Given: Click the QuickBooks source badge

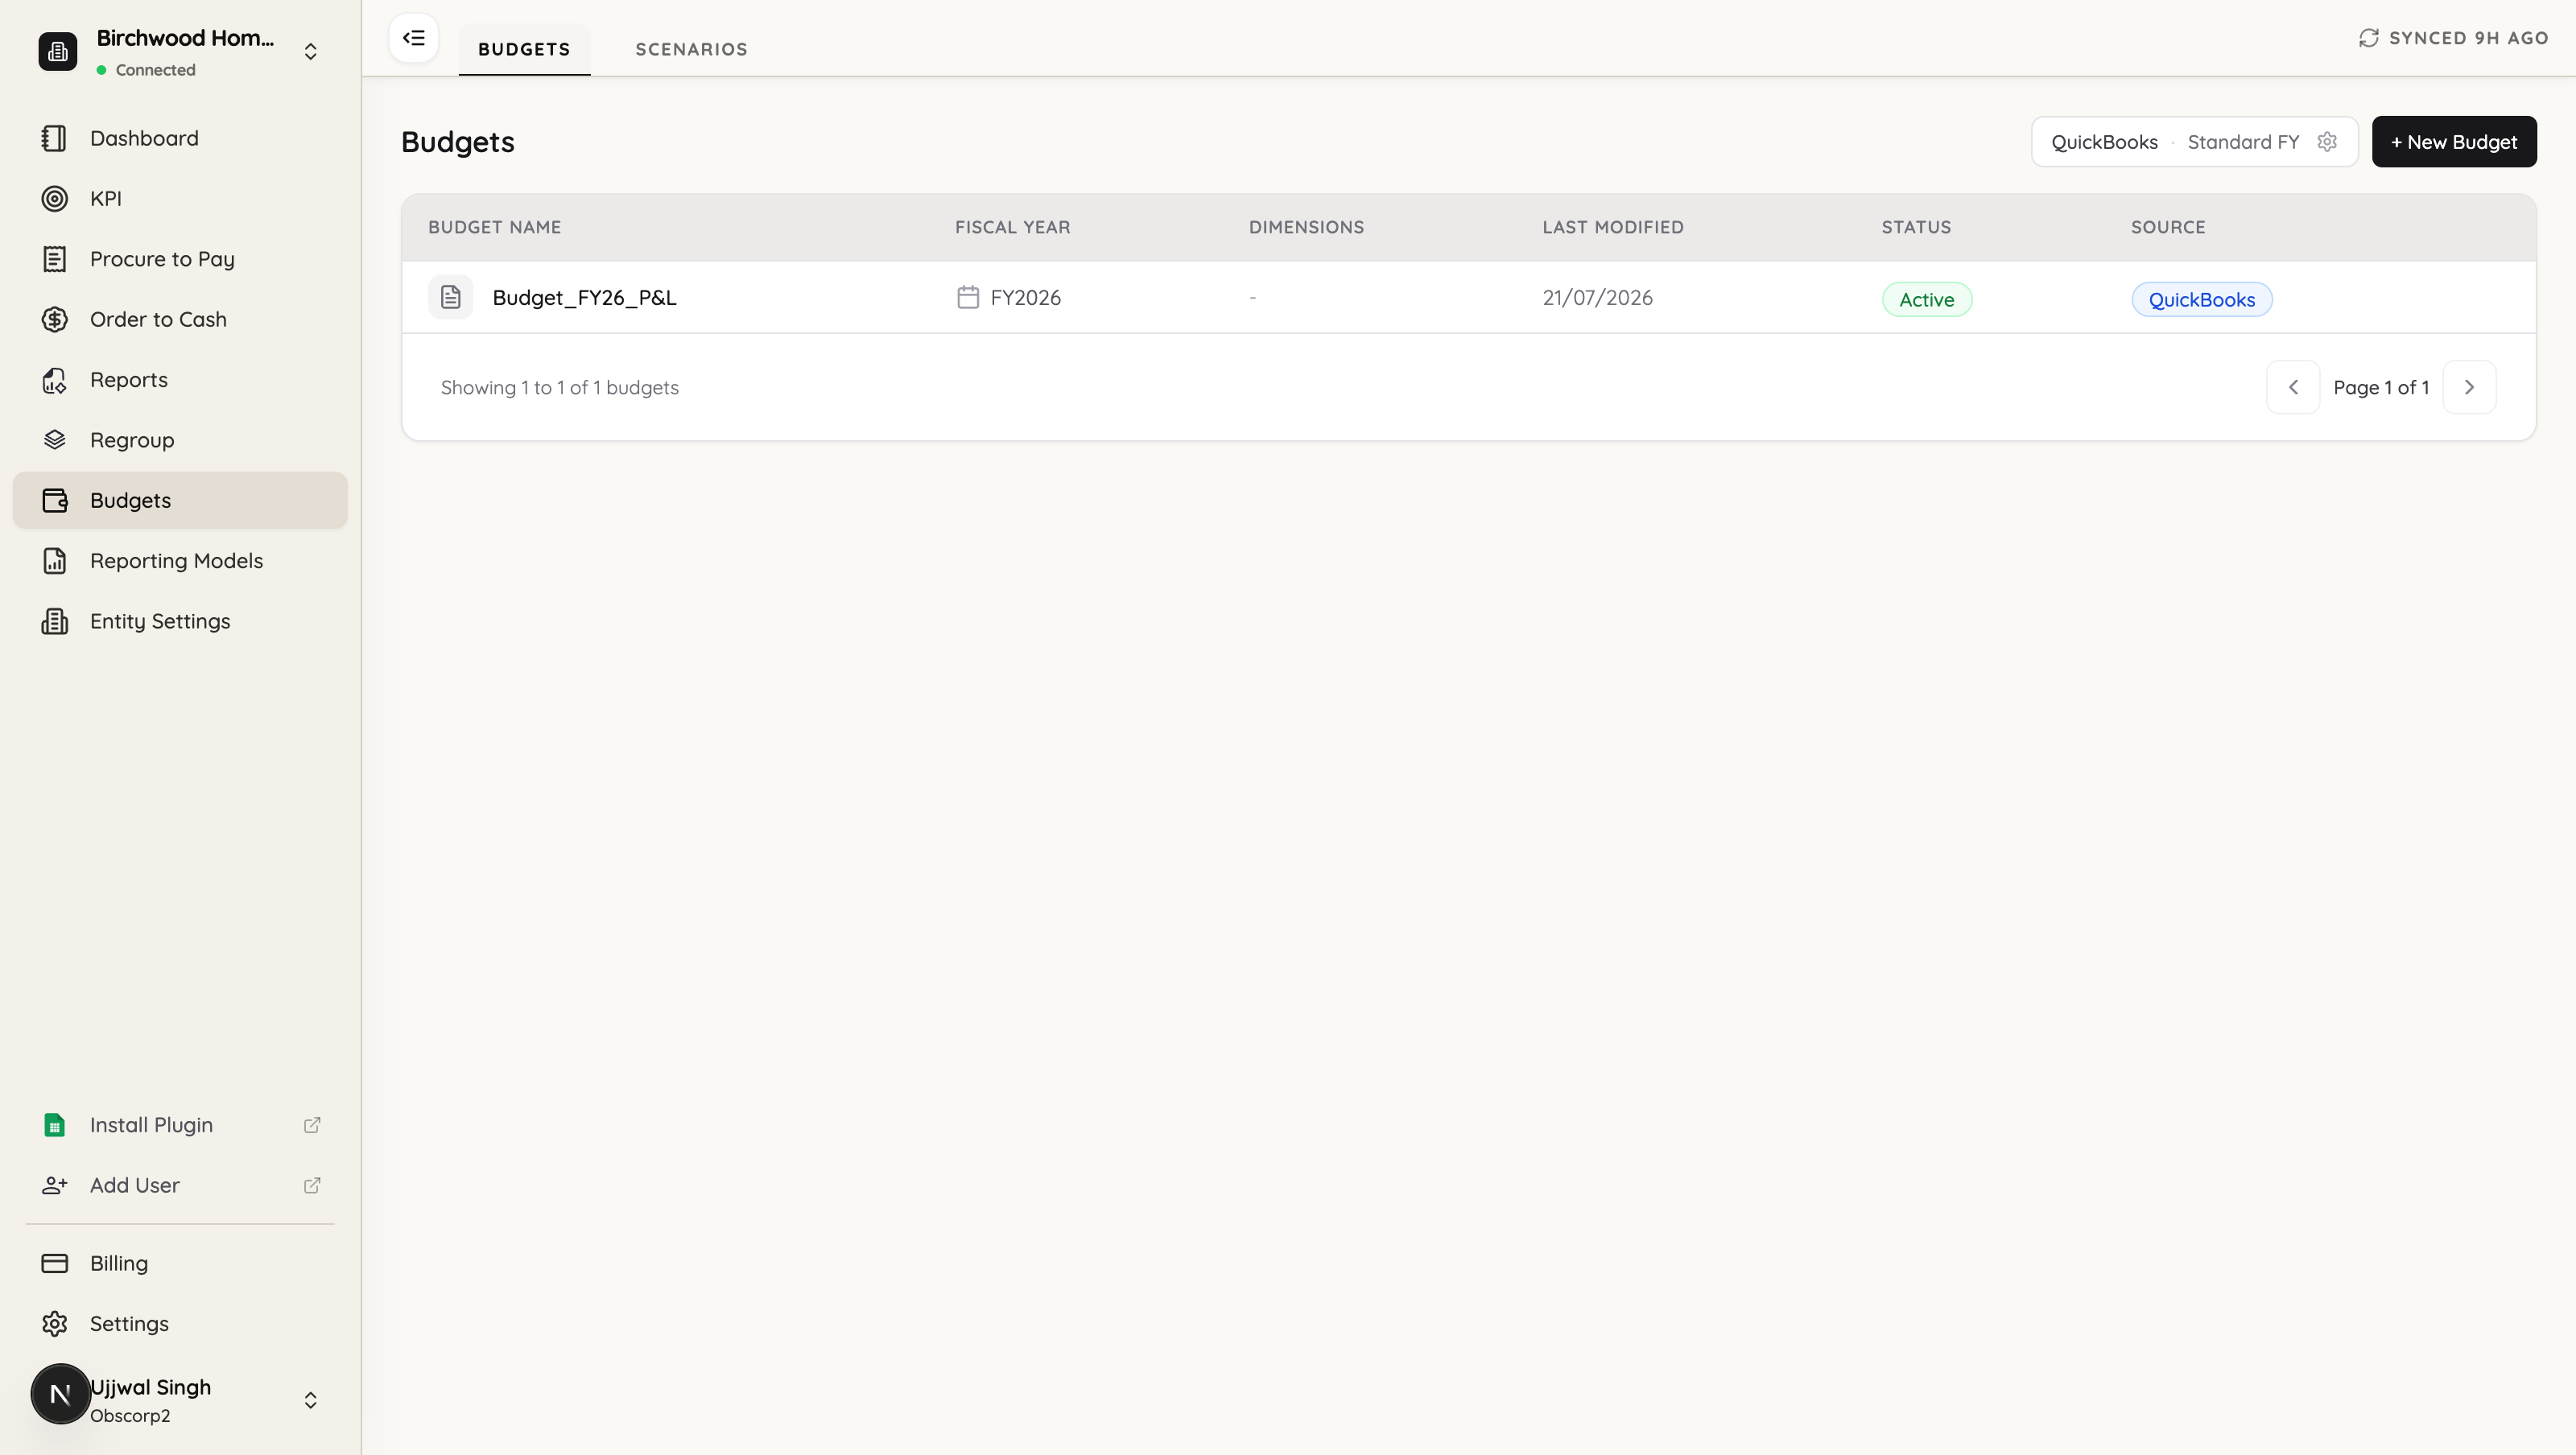Looking at the screenshot, I should (2201, 299).
